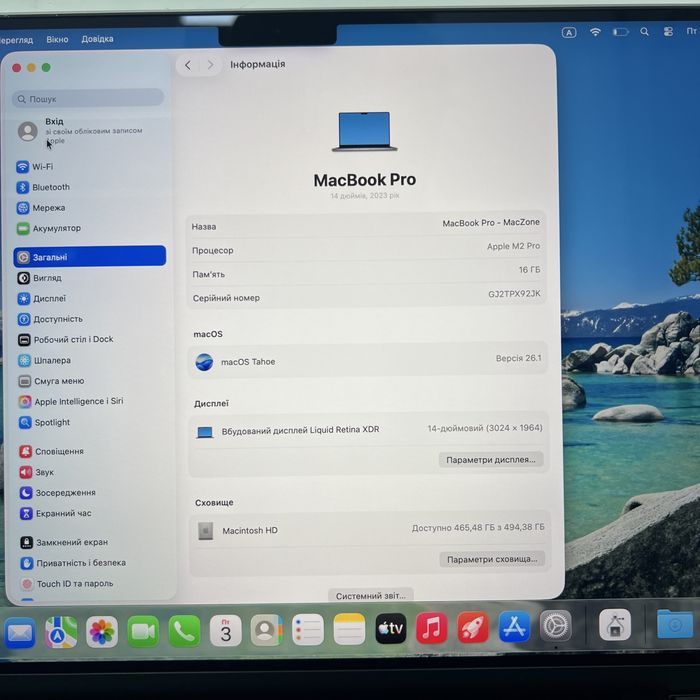Screen dimensions: 700x700
Task: Open Вигляд appearance settings
Action: (x=39, y=278)
